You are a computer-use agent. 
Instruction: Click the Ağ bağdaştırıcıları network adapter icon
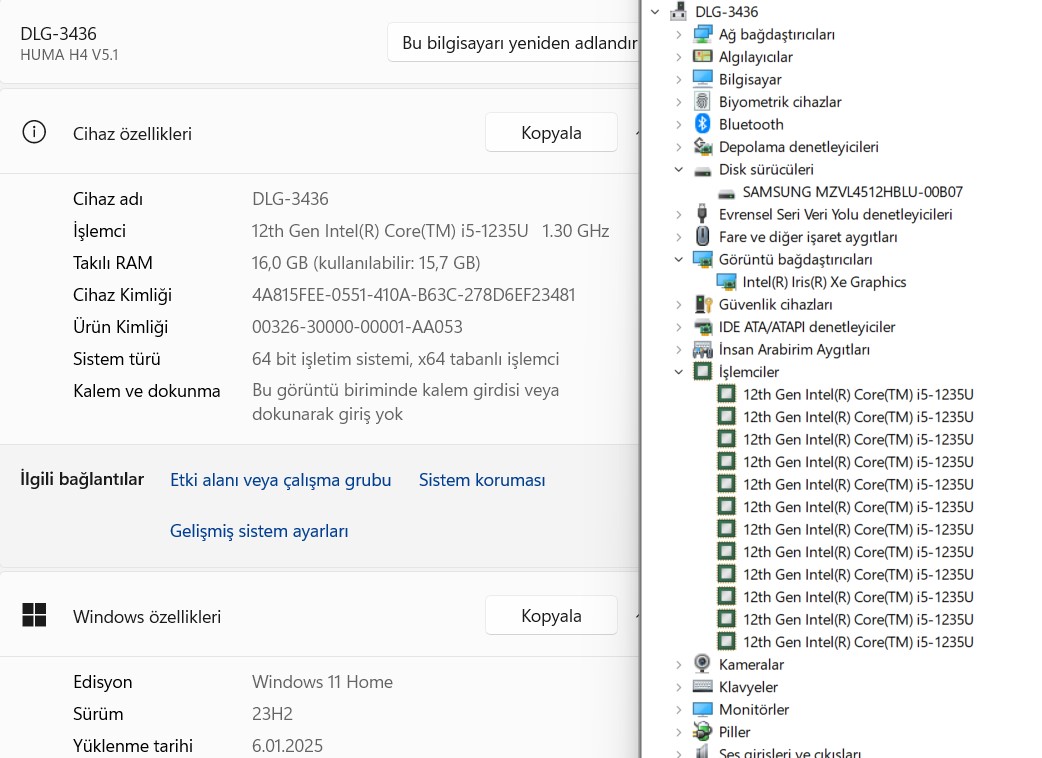pyautogui.click(x=702, y=34)
